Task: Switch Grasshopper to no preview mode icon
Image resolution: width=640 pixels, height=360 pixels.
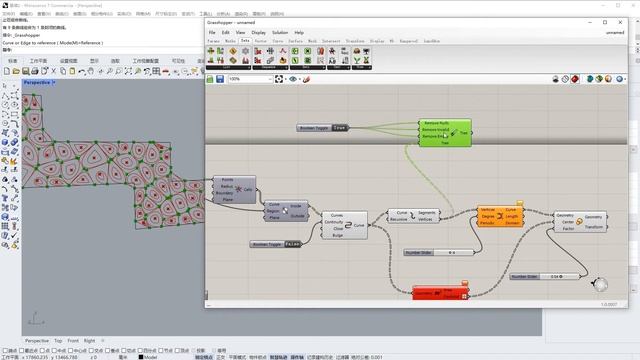Action: (x=556, y=79)
